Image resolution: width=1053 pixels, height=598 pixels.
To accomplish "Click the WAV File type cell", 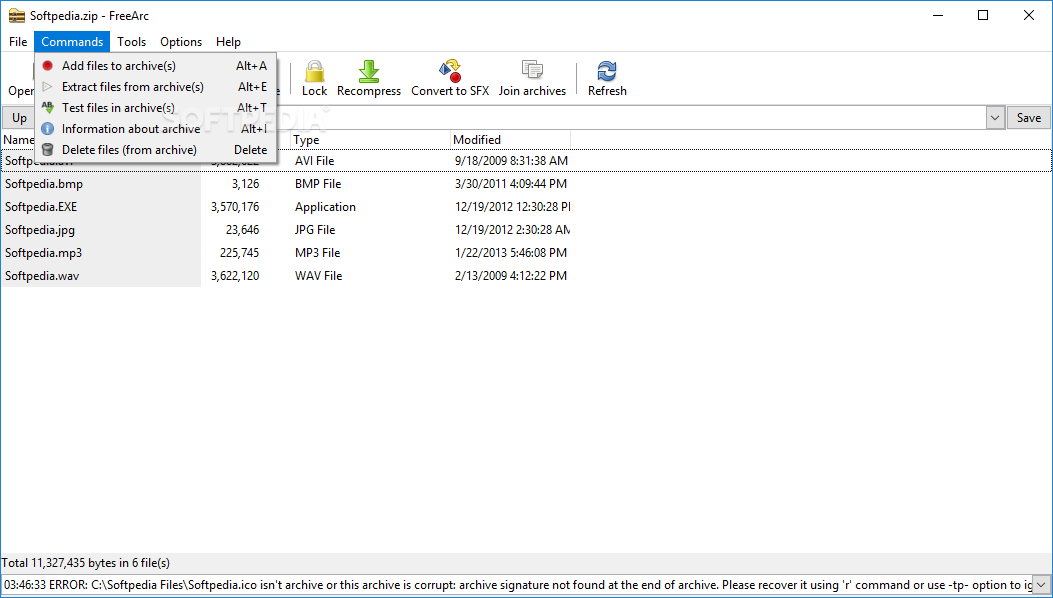I will tap(318, 275).
